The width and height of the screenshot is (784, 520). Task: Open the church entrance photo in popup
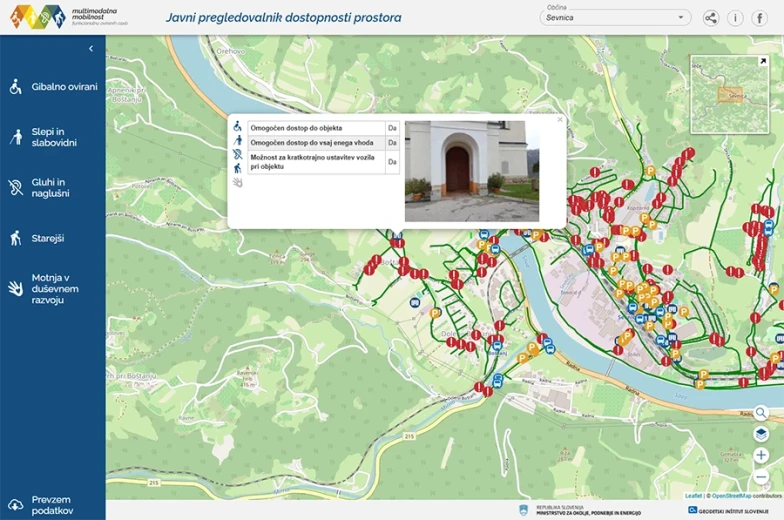(x=472, y=171)
